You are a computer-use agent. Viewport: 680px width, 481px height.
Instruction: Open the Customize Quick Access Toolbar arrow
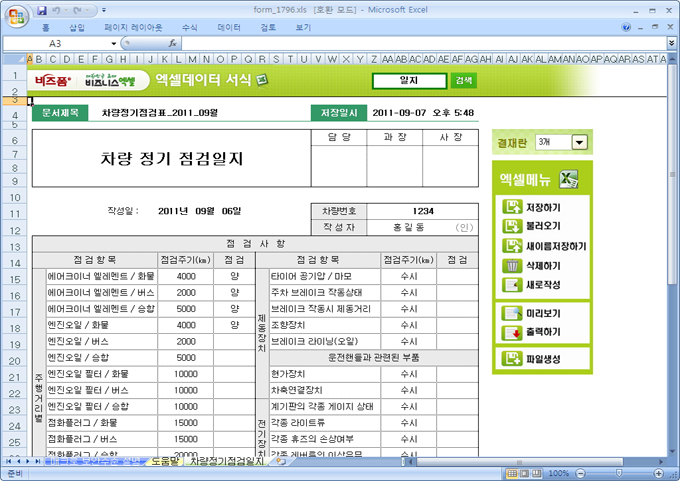coord(104,10)
